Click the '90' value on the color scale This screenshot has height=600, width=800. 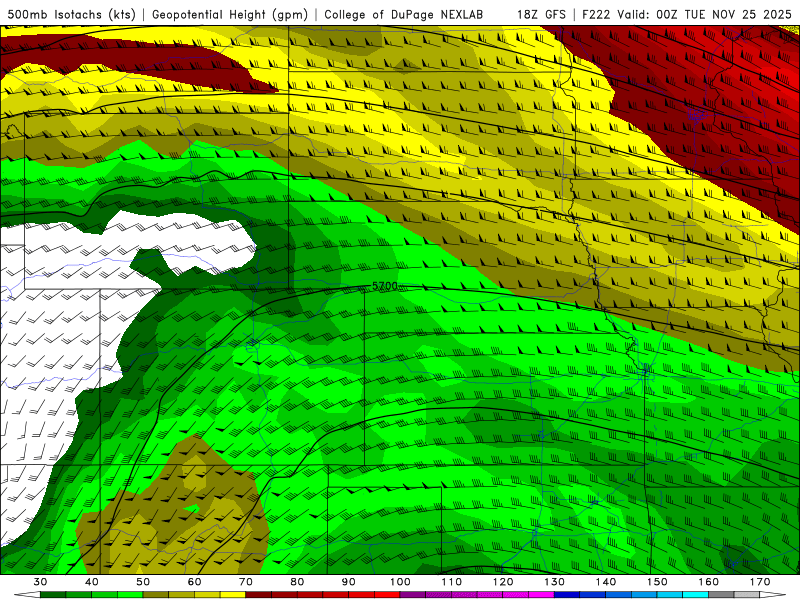[x=349, y=582]
